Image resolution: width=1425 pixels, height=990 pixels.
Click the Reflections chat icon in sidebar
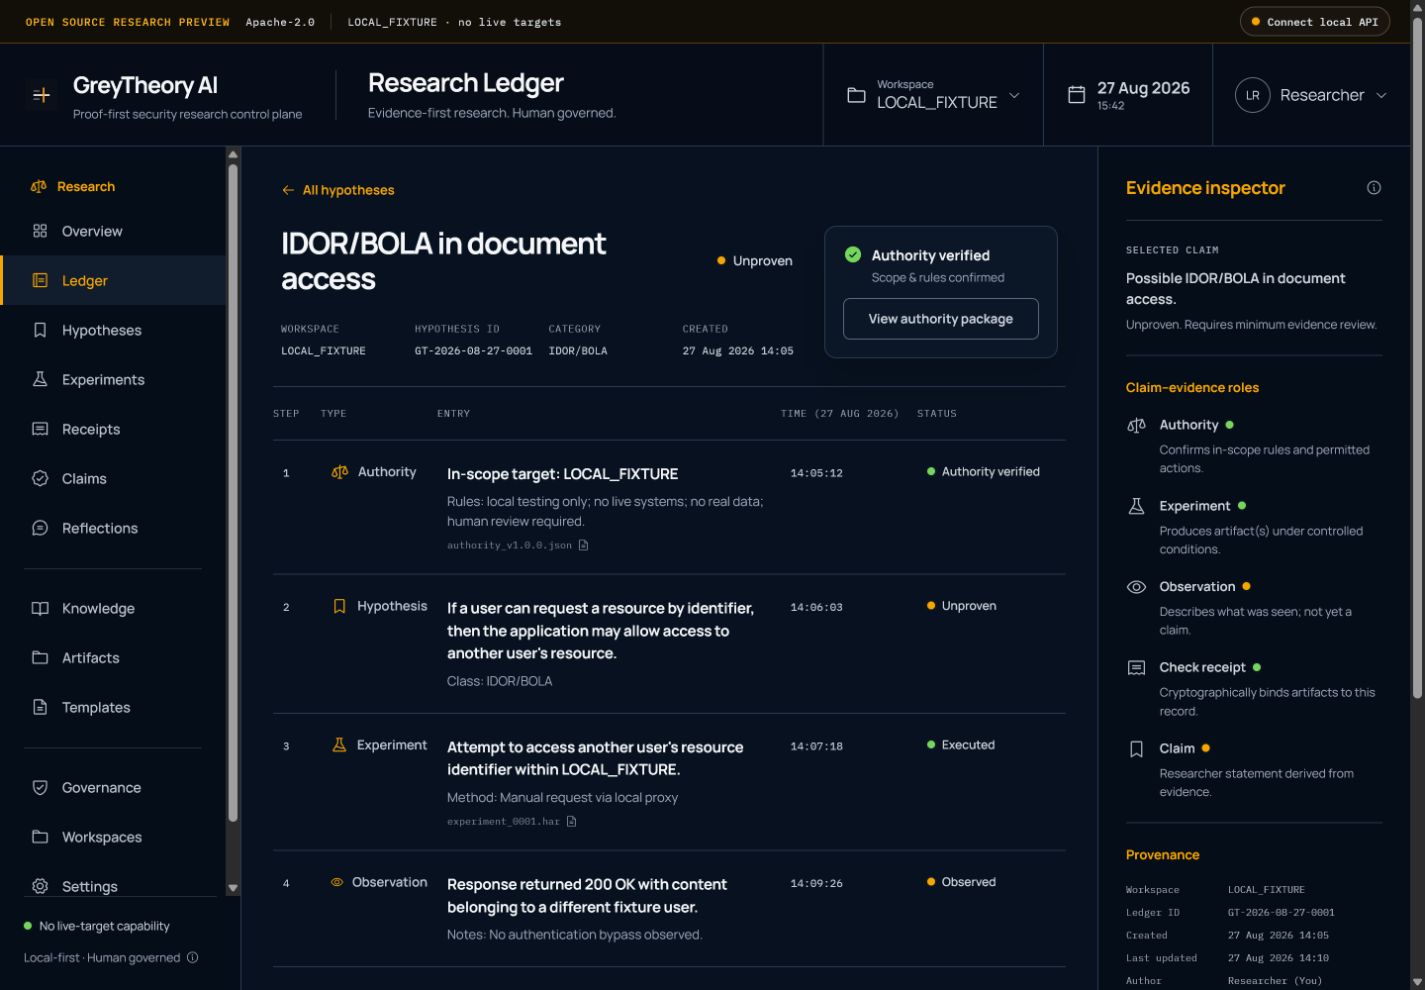click(x=40, y=528)
